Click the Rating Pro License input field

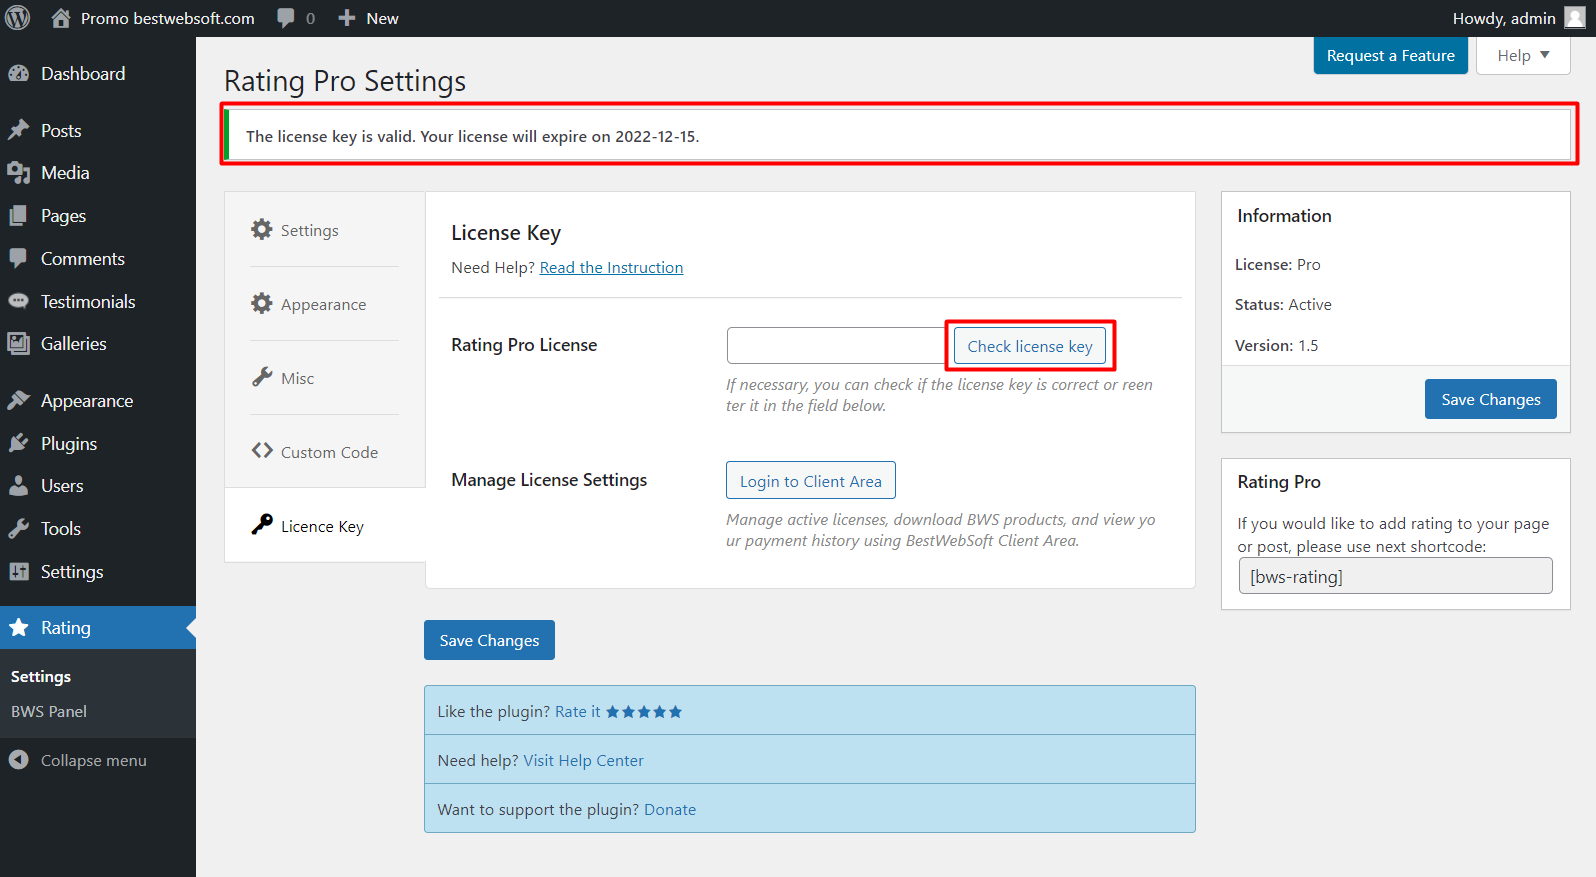[836, 346]
